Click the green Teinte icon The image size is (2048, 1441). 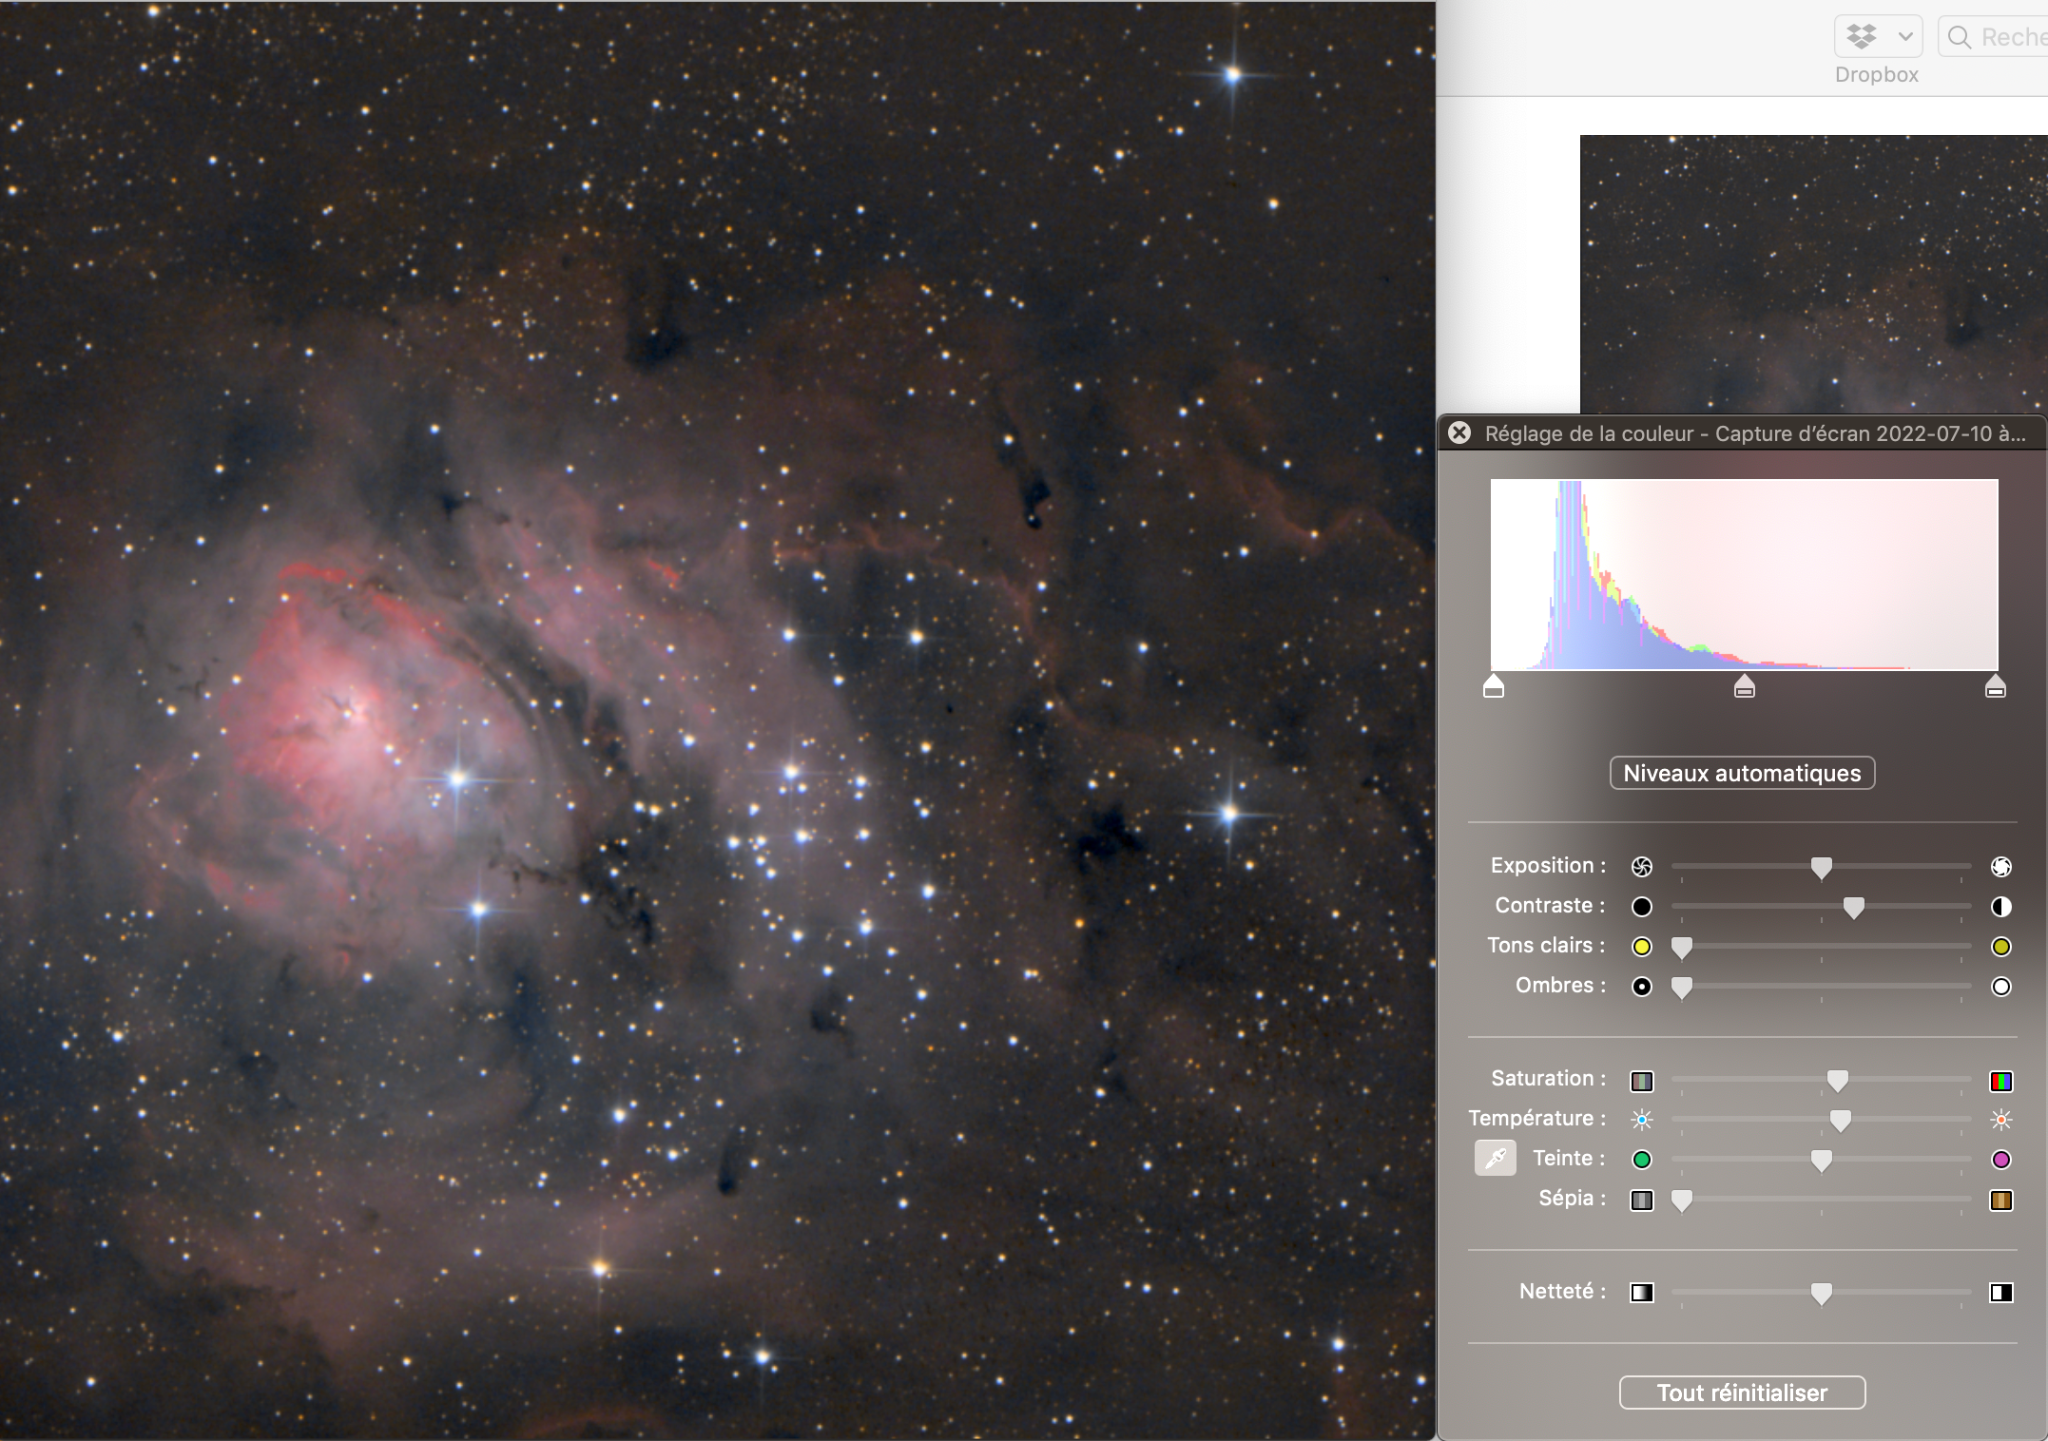(1642, 1160)
